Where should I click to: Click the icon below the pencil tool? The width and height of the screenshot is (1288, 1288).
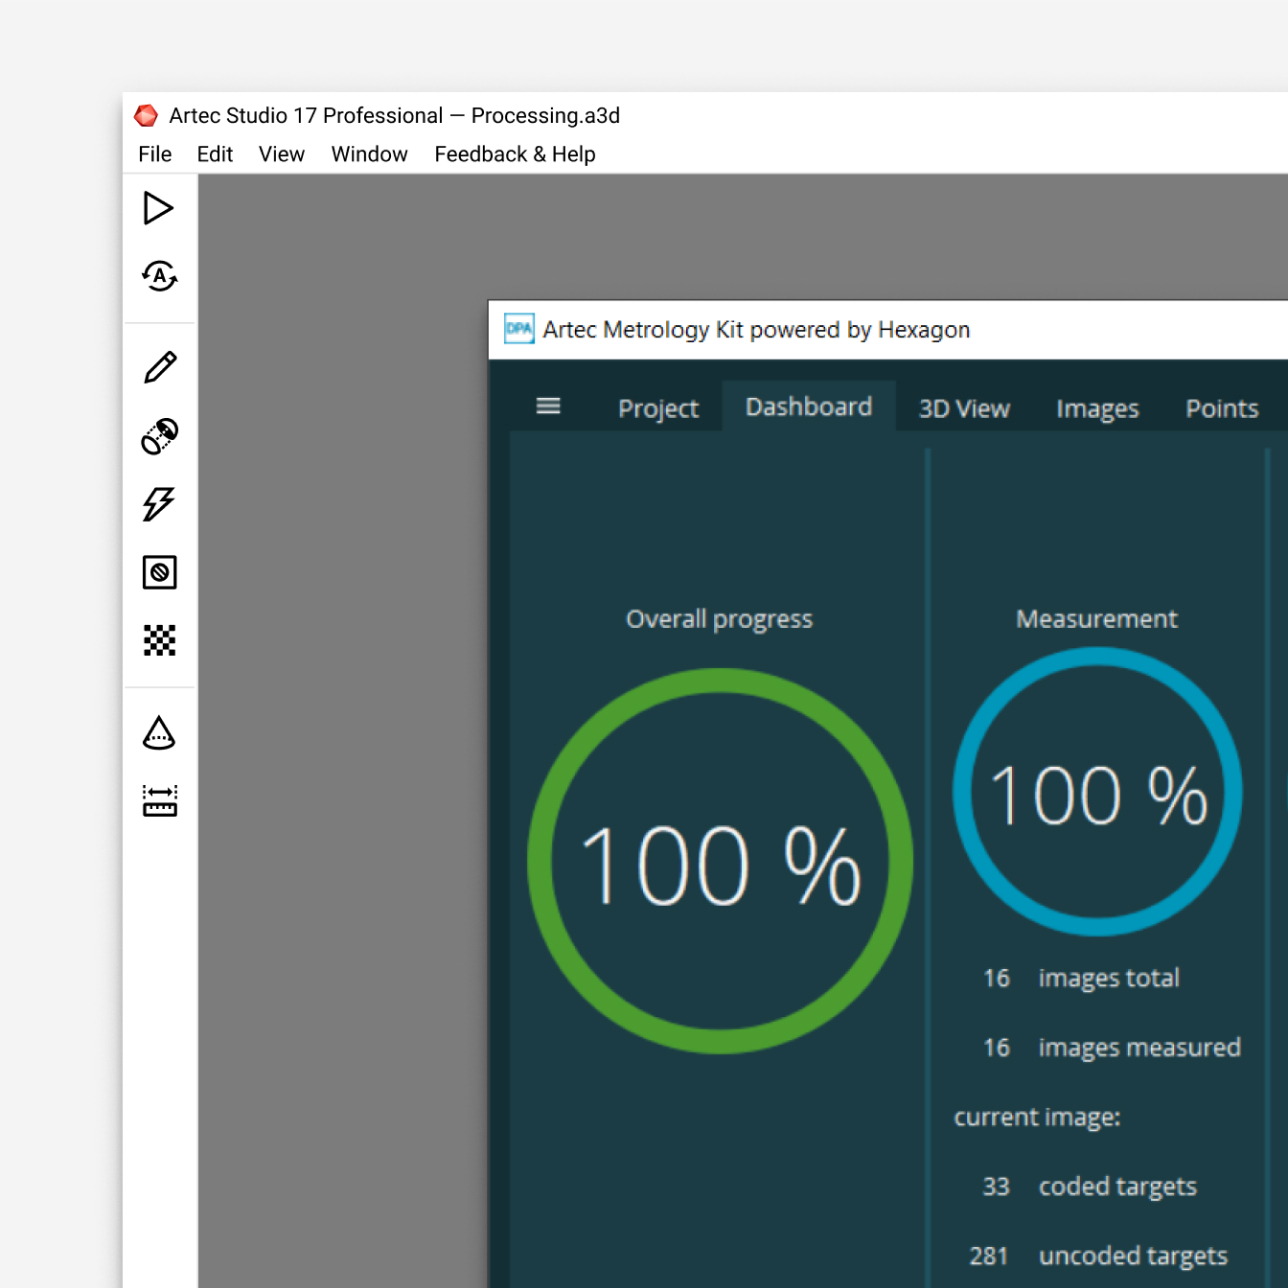pyautogui.click(x=159, y=436)
